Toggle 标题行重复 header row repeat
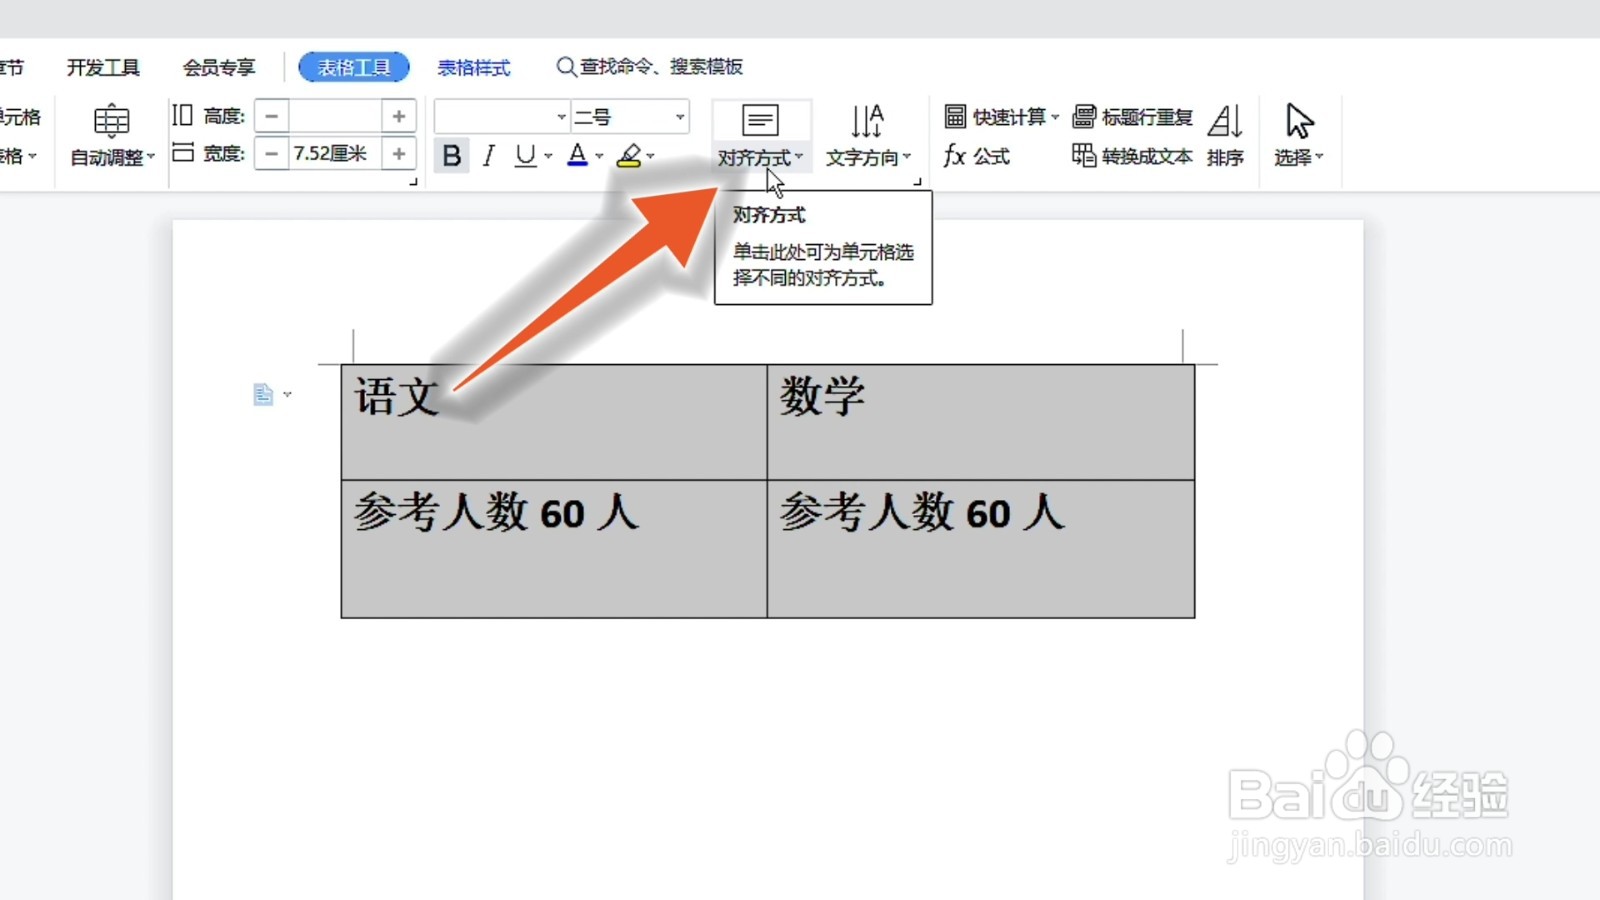This screenshot has width=1600, height=900. (1132, 117)
